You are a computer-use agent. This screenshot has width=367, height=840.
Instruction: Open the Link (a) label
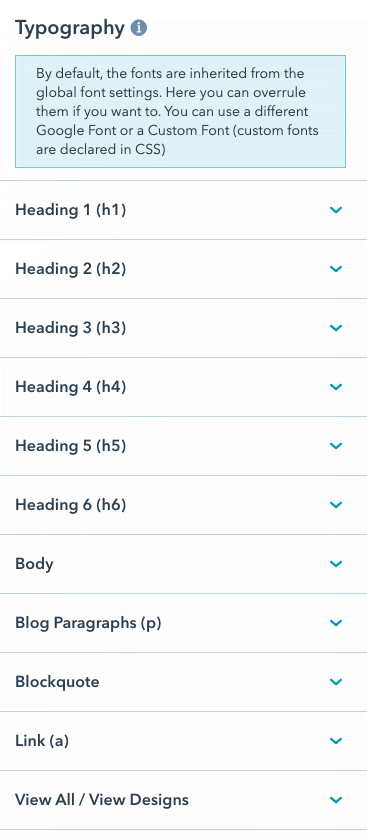[x=42, y=741]
